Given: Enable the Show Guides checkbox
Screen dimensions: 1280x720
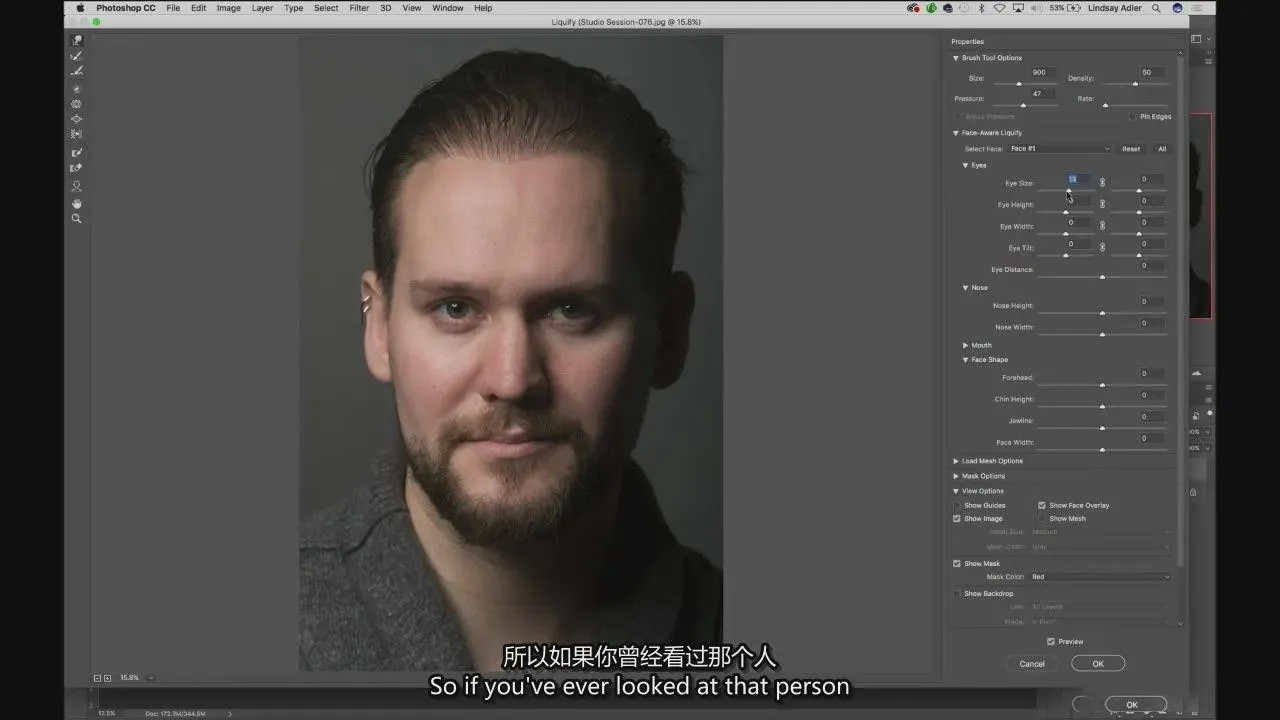Looking at the screenshot, I should [957, 506].
